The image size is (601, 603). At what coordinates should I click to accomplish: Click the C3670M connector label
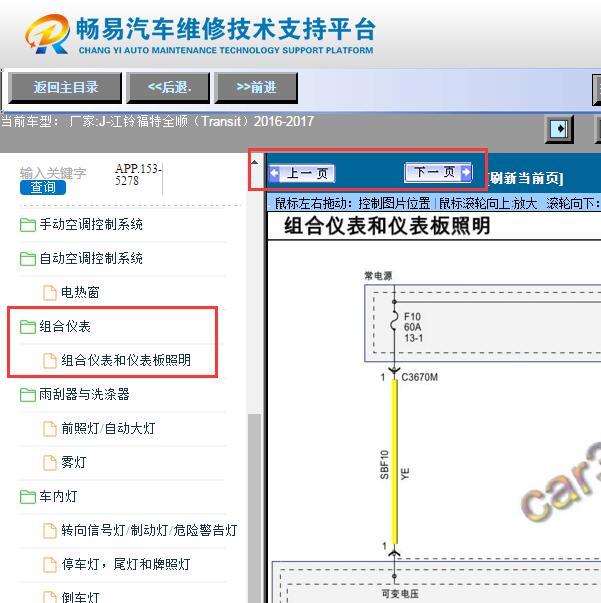click(420, 377)
